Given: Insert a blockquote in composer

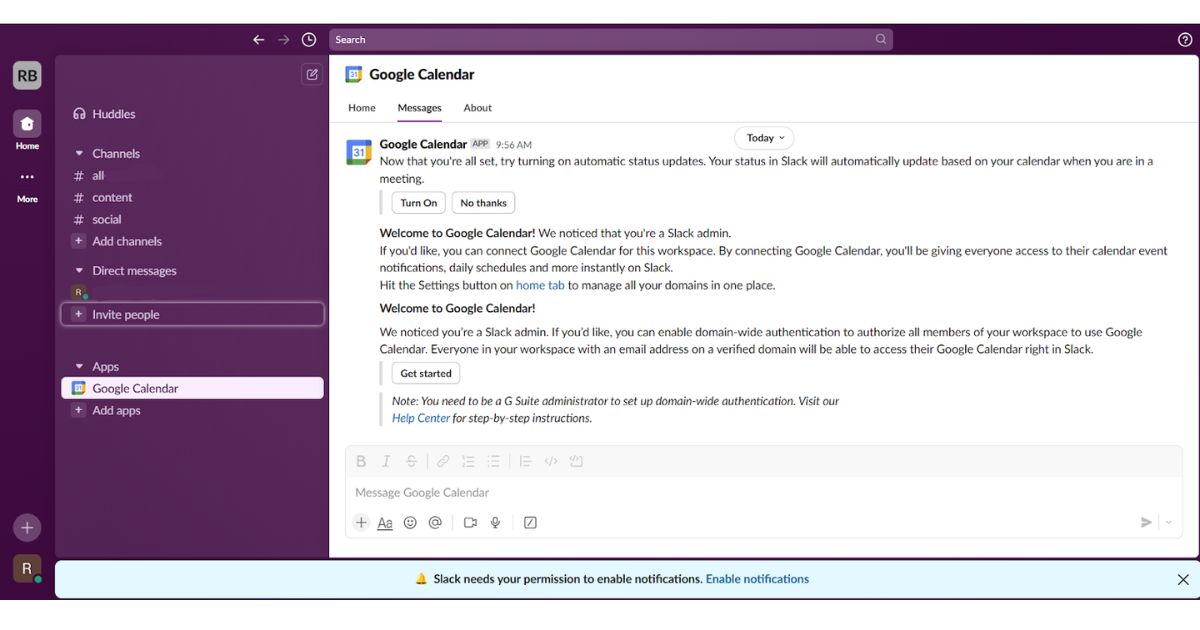Looking at the screenshot, I should coord(525,461).
